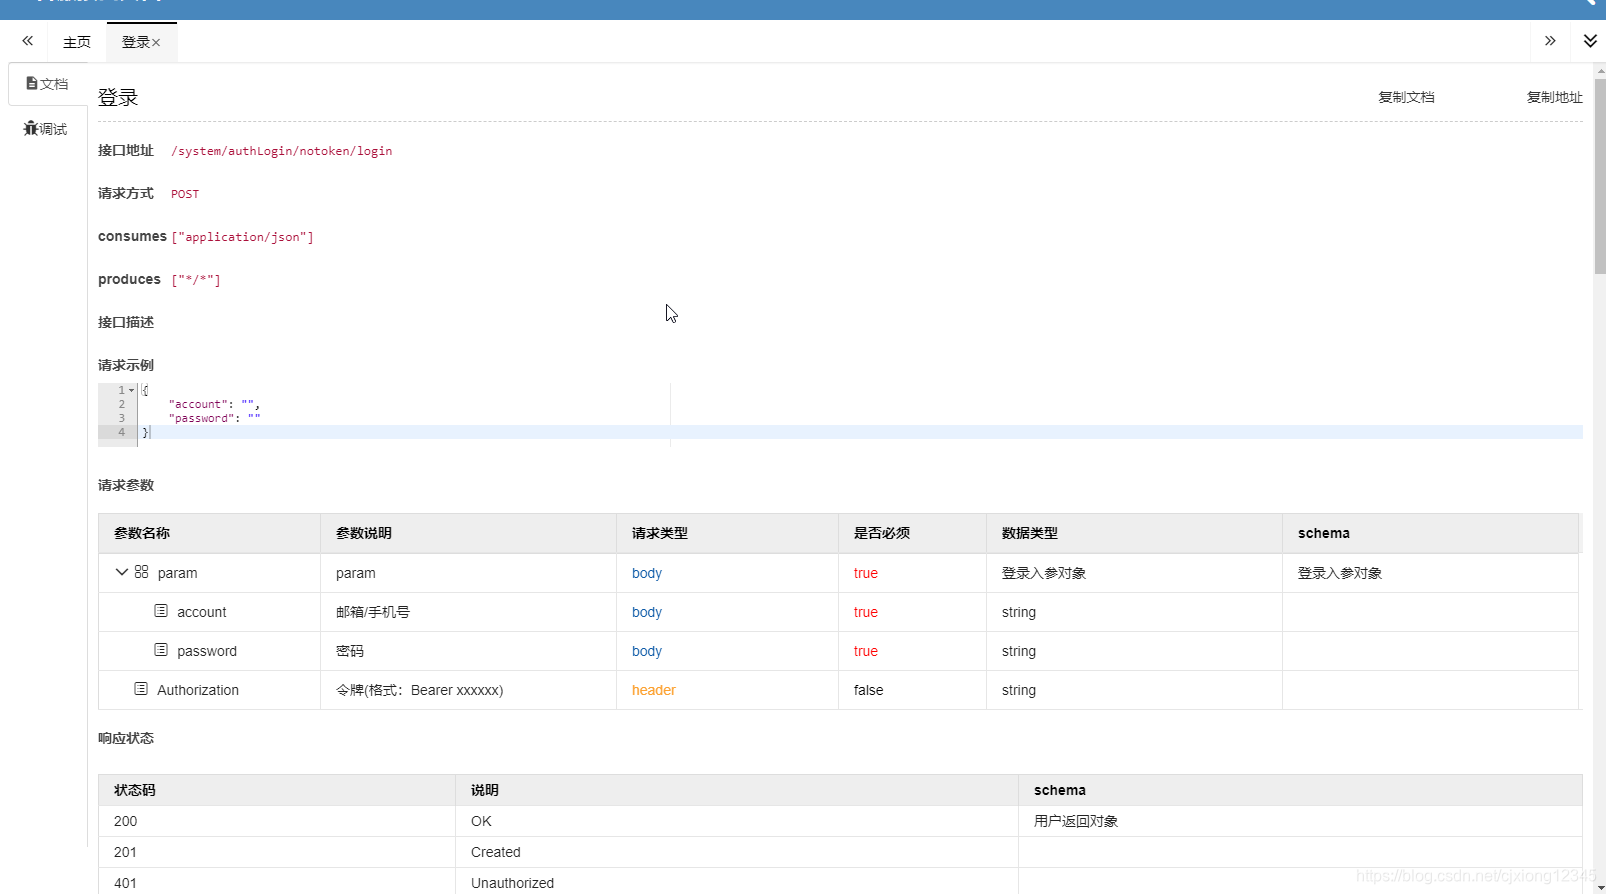Click the POST request method text
Screen dimensions: 1606x894
[x=185, y=194]
